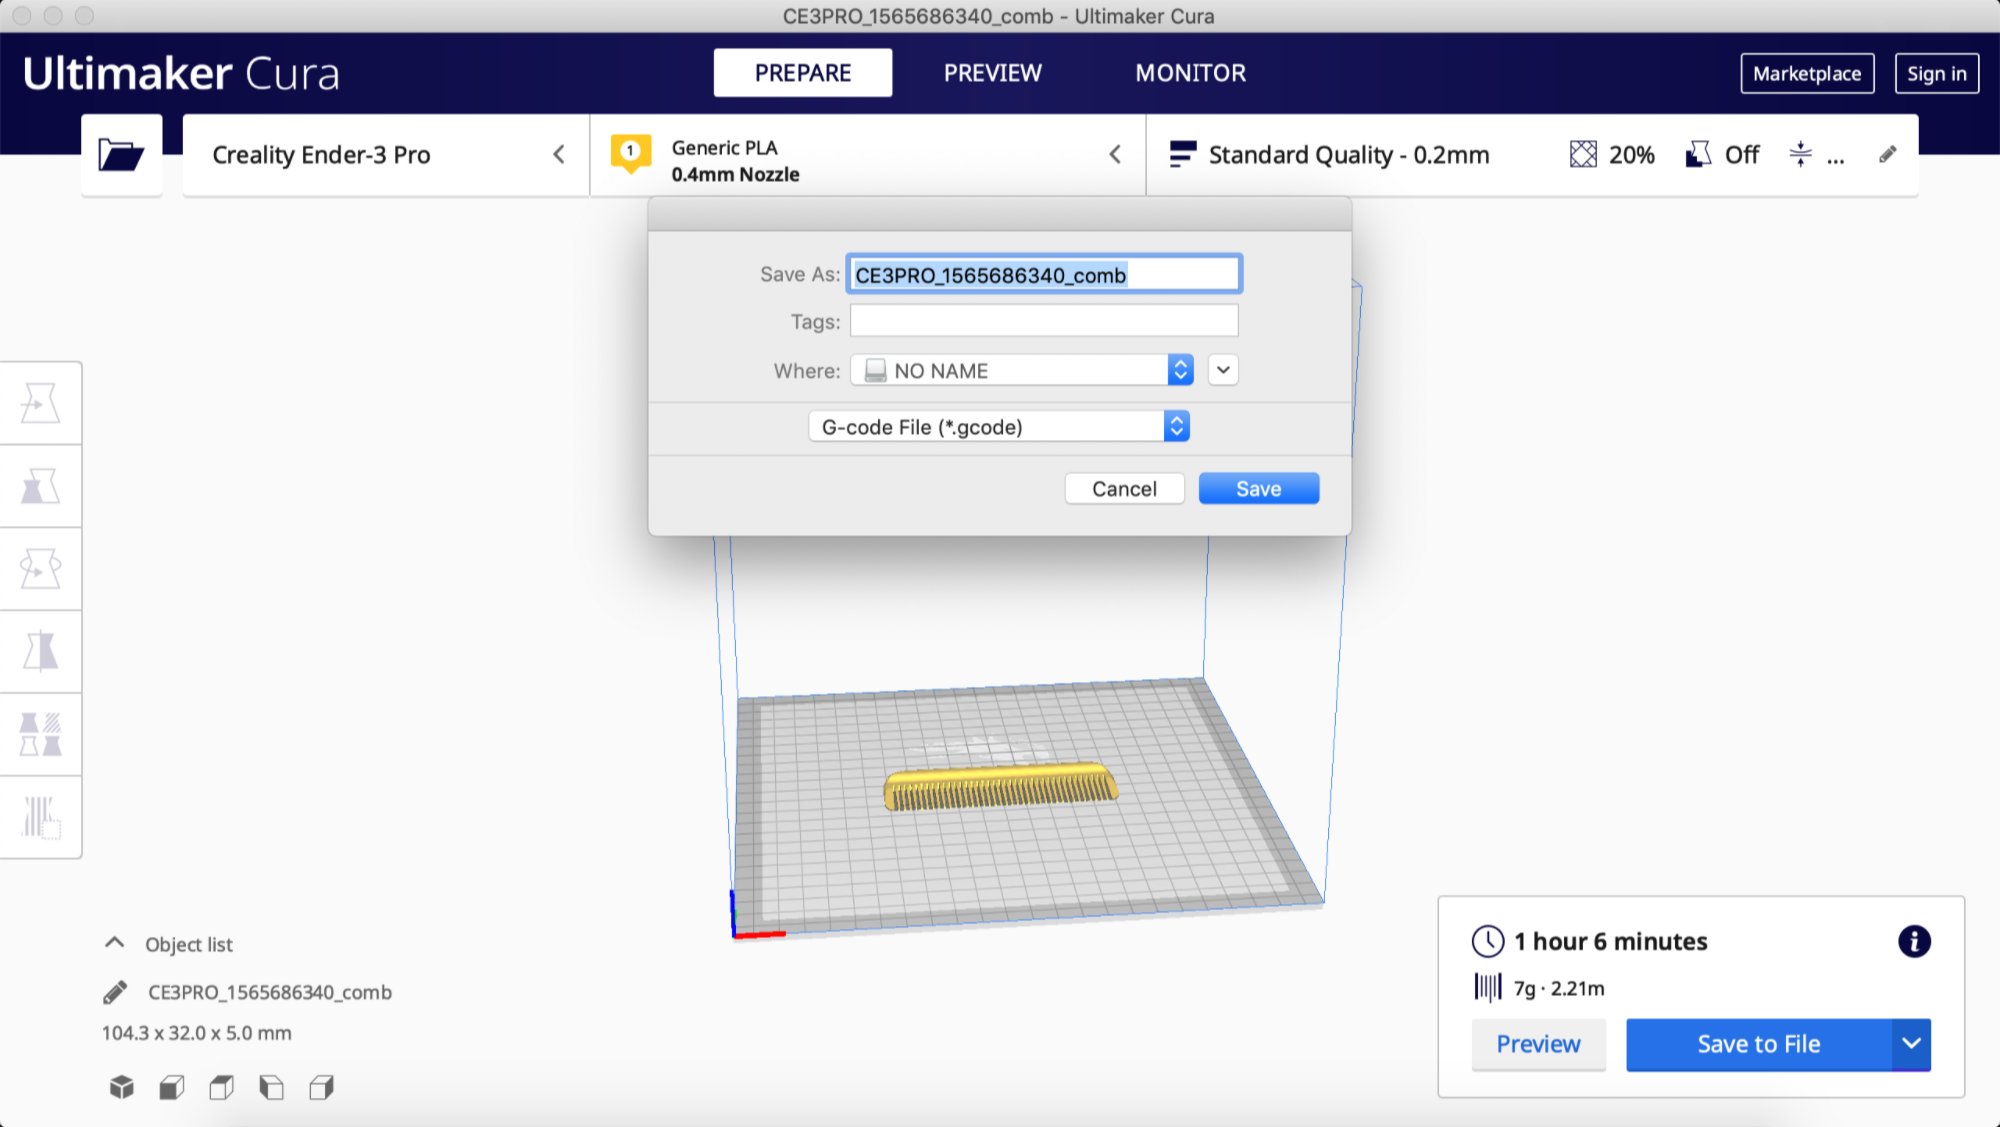
Task: Switch to 3D perspective view cube icon
Action: (121, 1087)
